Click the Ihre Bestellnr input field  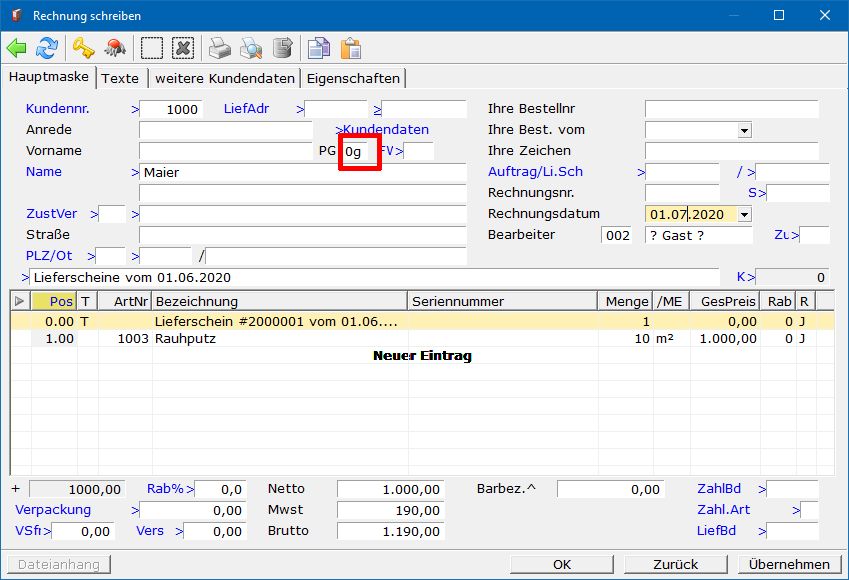(x=731, y=109)
